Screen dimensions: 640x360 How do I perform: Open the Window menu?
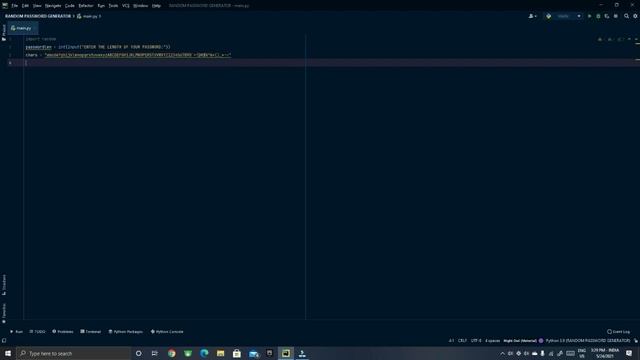(x=140, y=6)
